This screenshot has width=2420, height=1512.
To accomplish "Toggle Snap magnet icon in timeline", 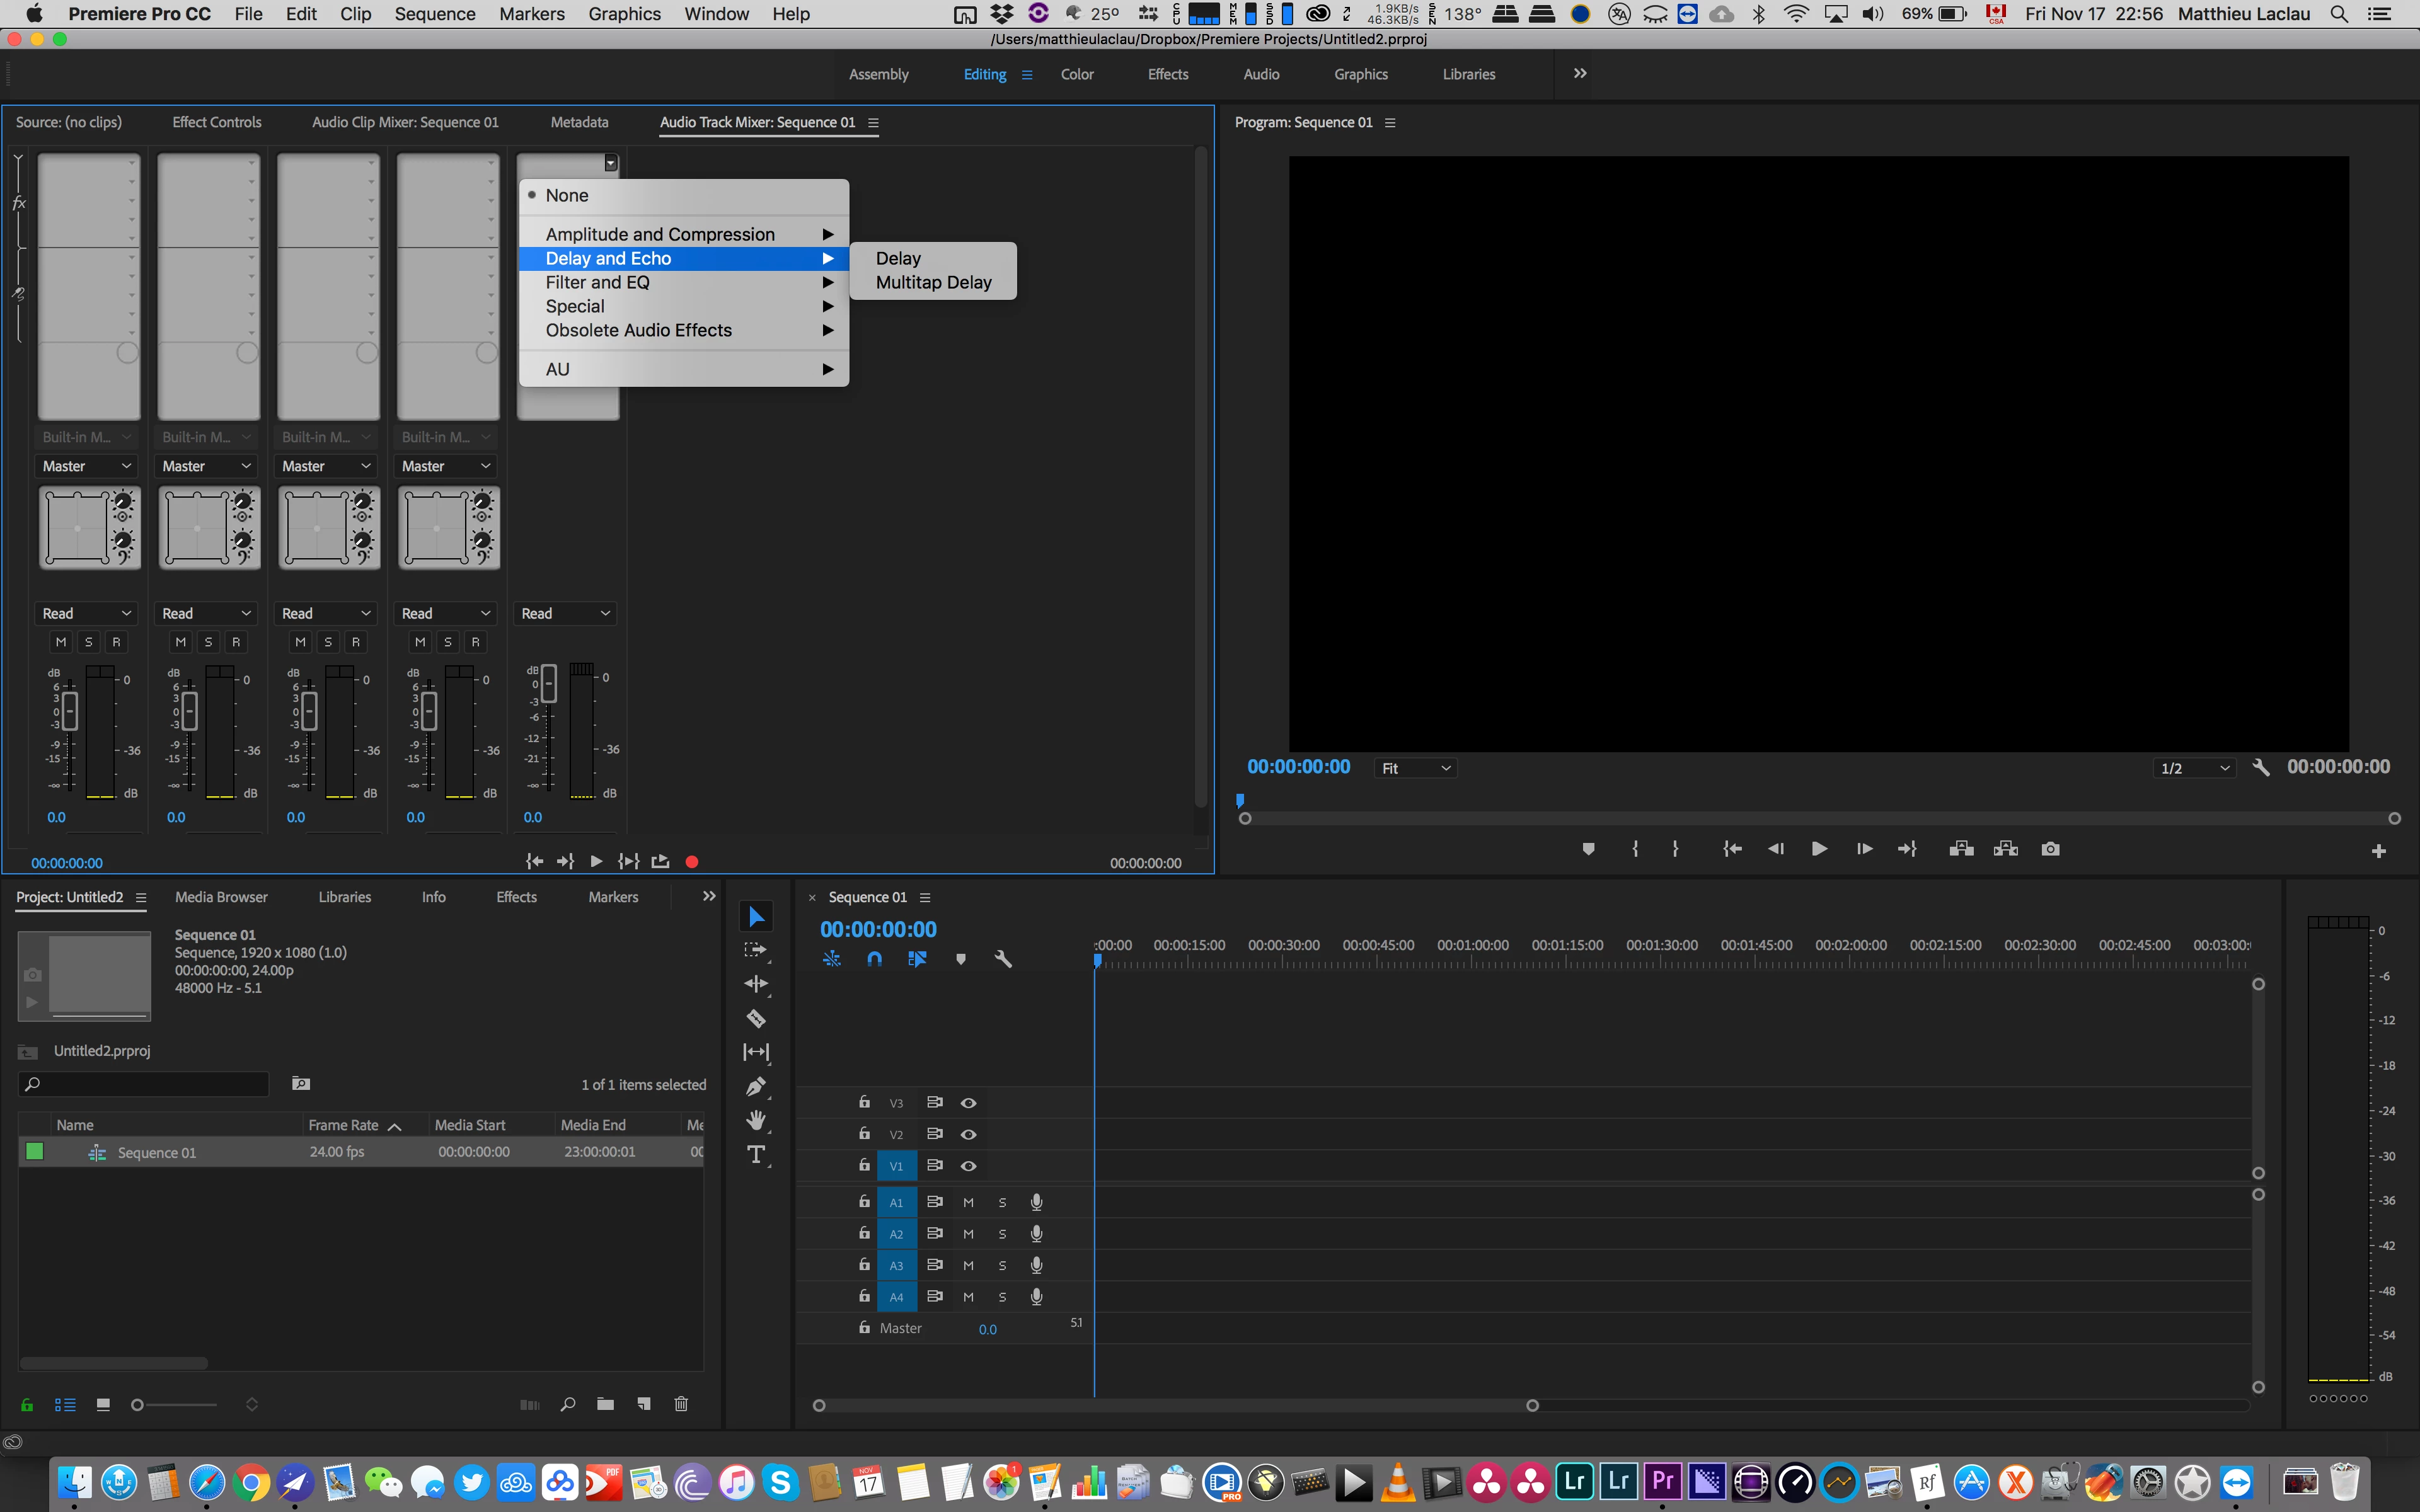I will (874, 959).
